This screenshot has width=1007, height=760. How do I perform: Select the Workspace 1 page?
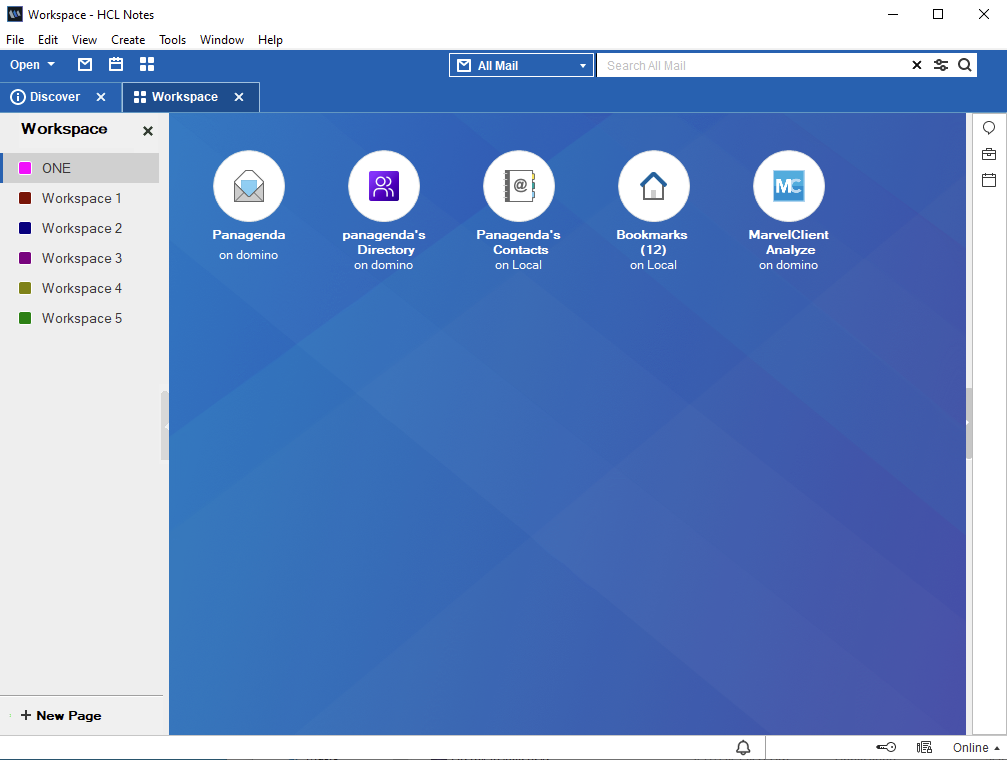(x=80, y=199)
